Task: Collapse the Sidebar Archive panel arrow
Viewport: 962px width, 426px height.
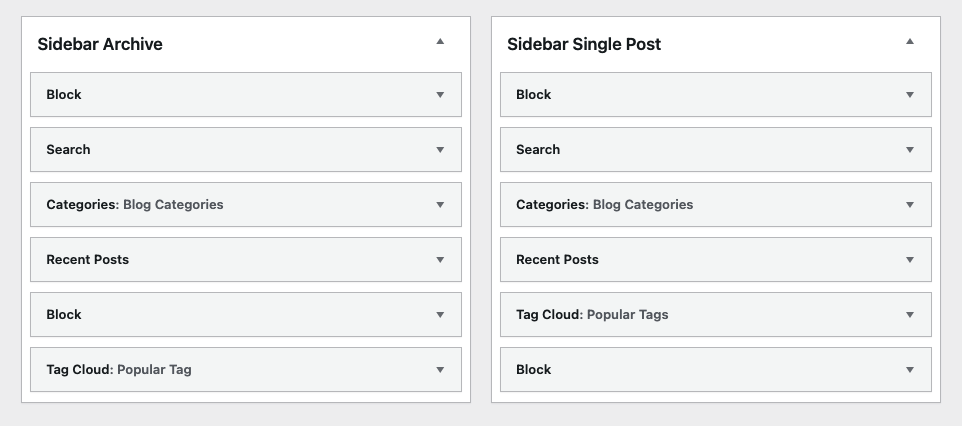Action: pyautogui.click(x=440, y=42)
